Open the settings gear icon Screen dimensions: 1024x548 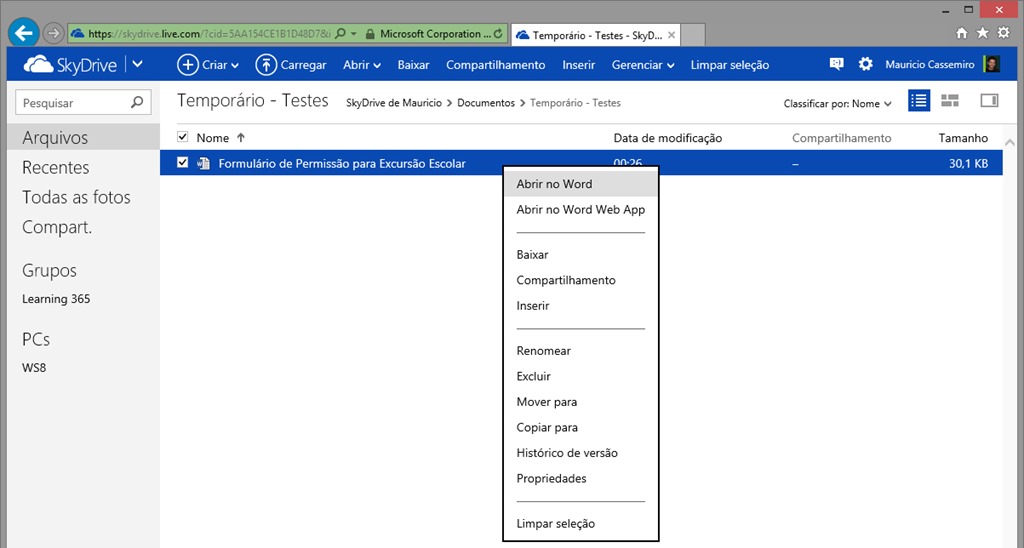click(865, 64)
